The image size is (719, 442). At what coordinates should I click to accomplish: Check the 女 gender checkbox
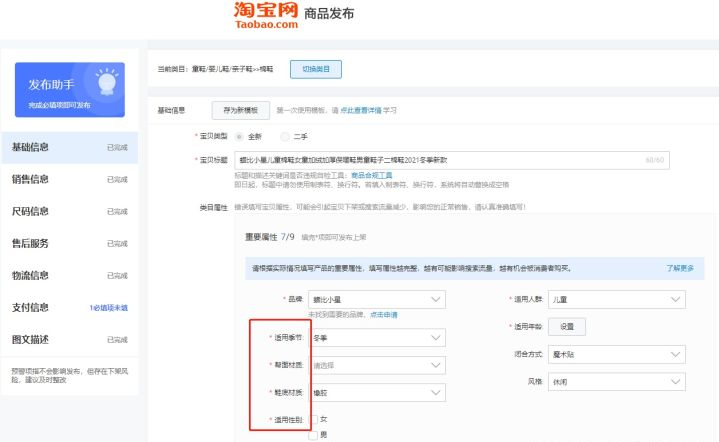coord(313,418)
